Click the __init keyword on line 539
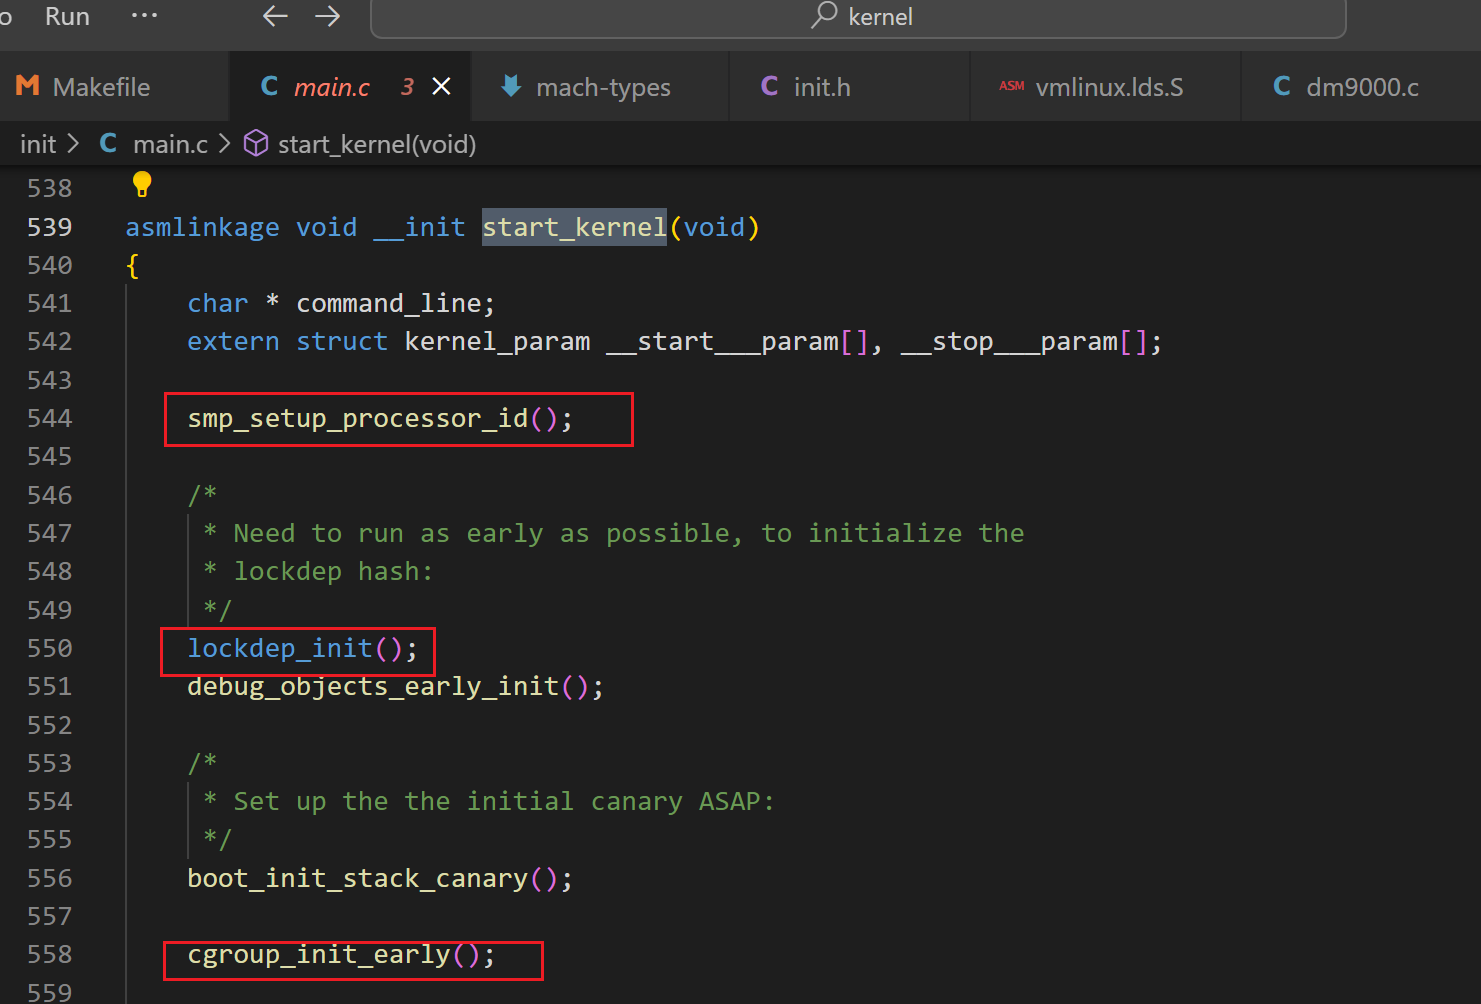The image size is (1481, 1004). tap(419, 227)
